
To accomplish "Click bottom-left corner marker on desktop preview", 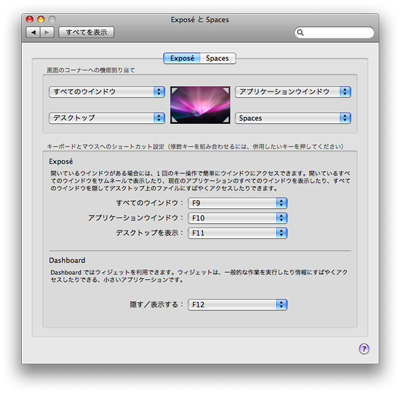I will pos(174,120).
